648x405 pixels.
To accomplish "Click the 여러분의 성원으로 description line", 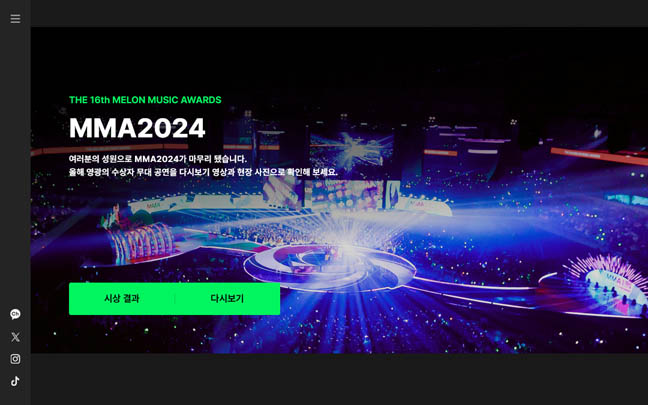I will click(x=158, y=159).
